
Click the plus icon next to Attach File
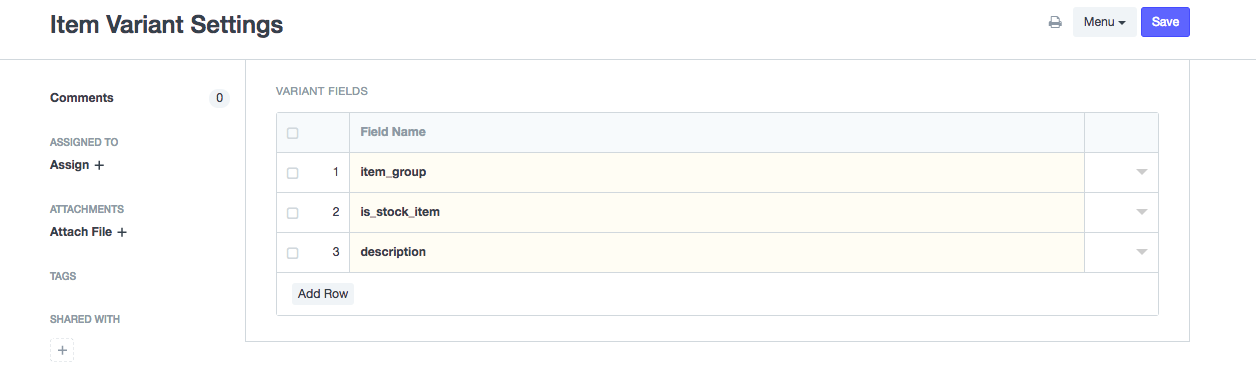pos(122,232)
